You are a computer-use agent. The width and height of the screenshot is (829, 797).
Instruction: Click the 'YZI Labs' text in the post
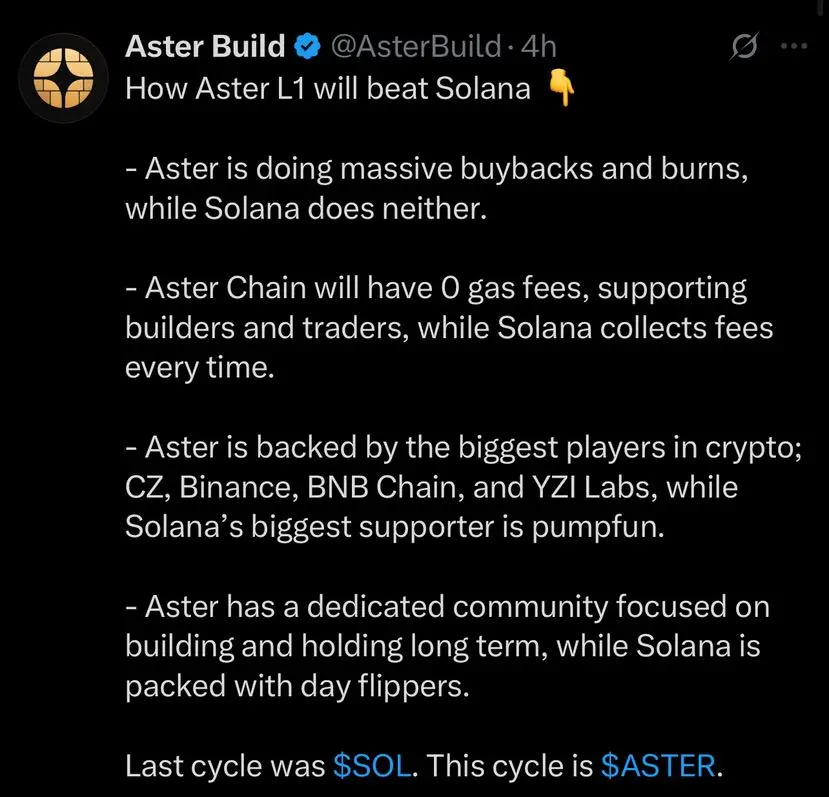[x=594, y=487]
